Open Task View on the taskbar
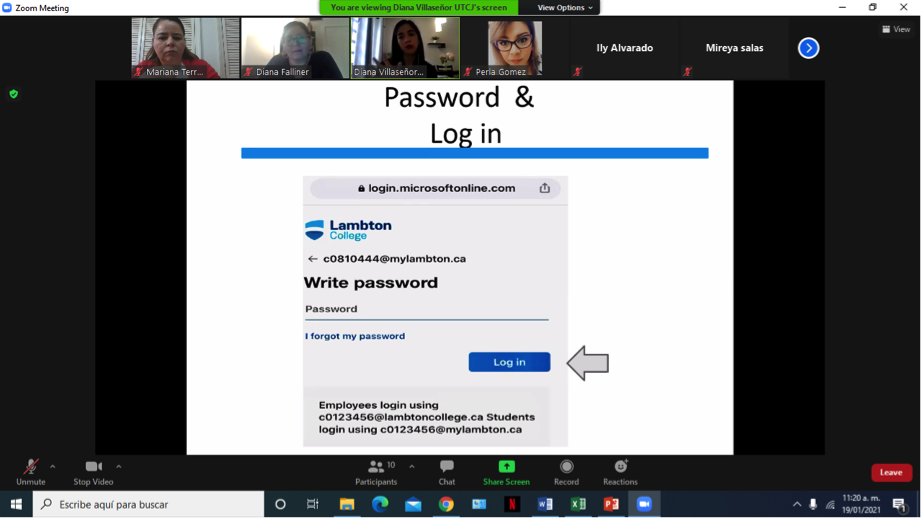Screen dimensions: 921x518 pyautogui.click(x=312, y=504)
